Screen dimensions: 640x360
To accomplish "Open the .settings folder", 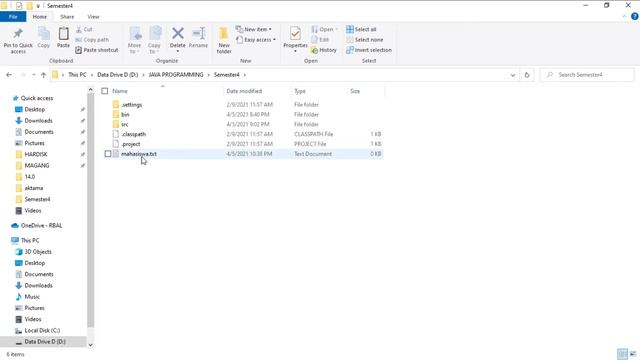I will [131, 104].
